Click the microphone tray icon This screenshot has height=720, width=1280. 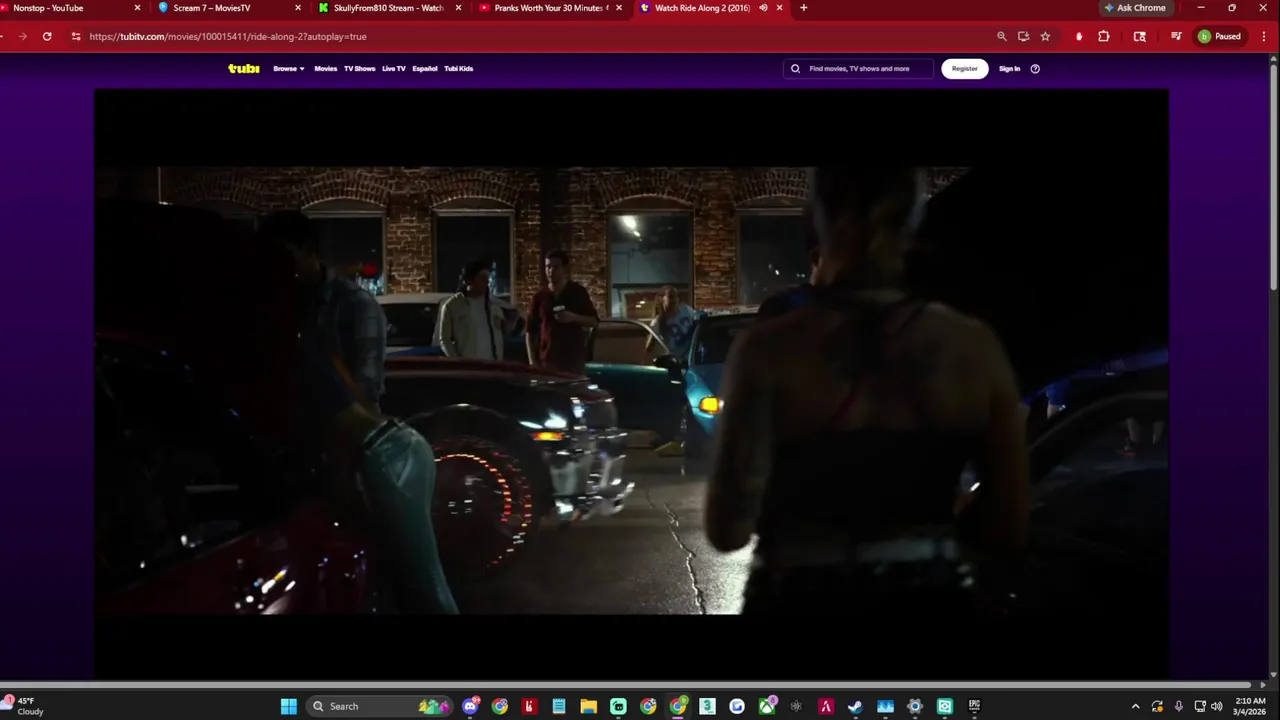[1179, 706]
